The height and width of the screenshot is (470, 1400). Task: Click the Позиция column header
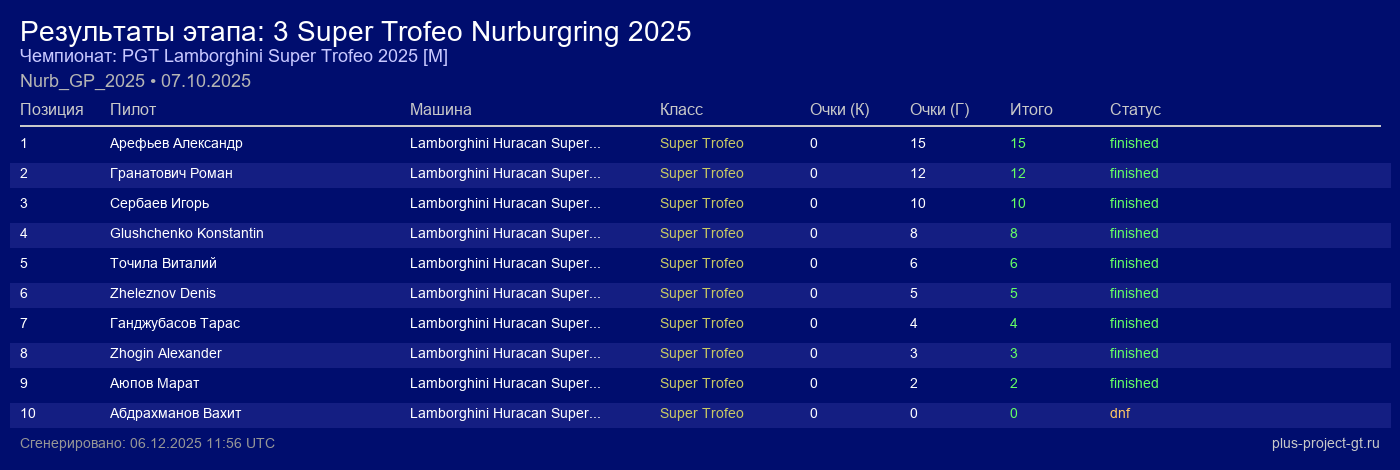click(x=52, y=109)
